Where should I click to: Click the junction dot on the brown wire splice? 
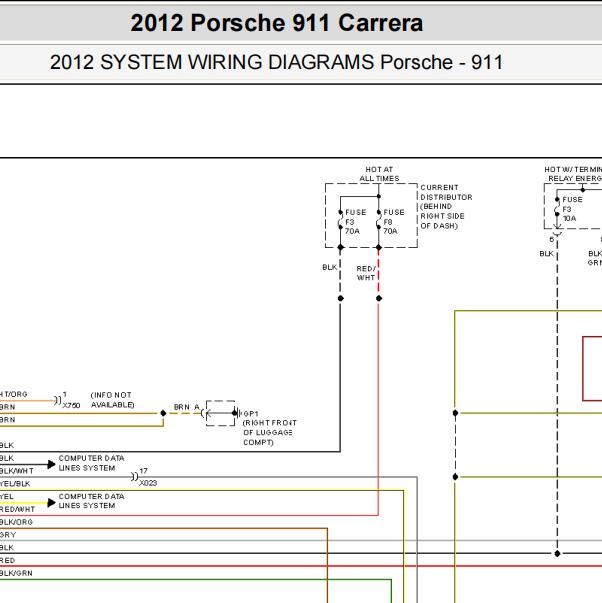163,413
